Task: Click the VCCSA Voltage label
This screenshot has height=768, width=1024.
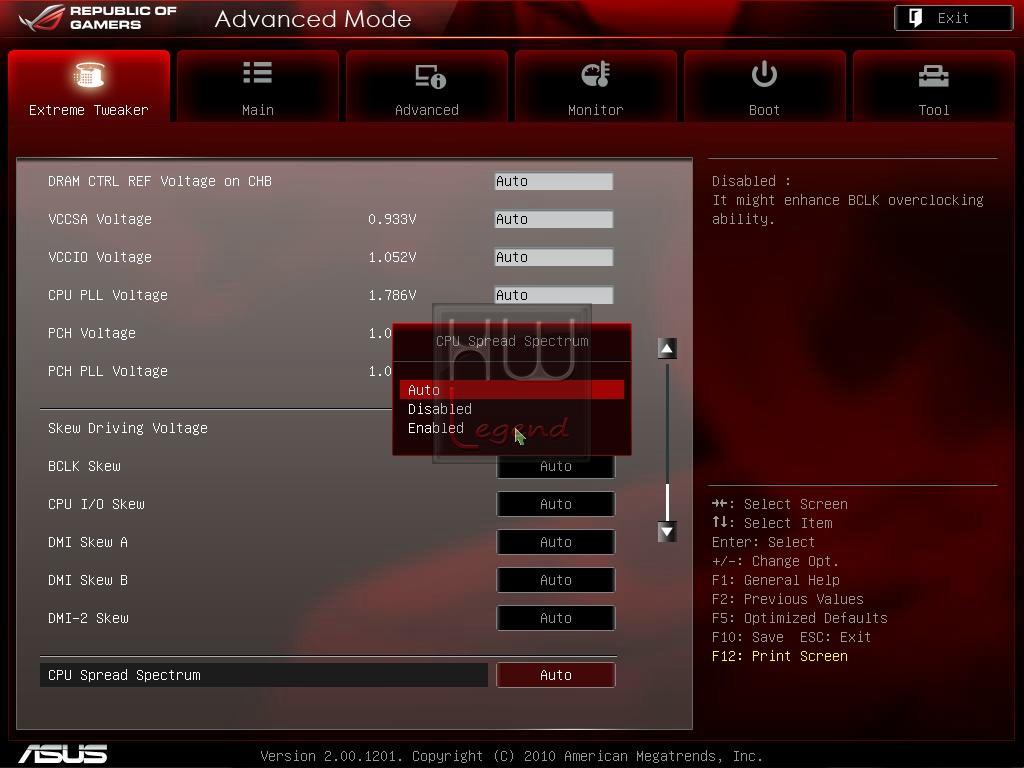Action: point(100,219)
